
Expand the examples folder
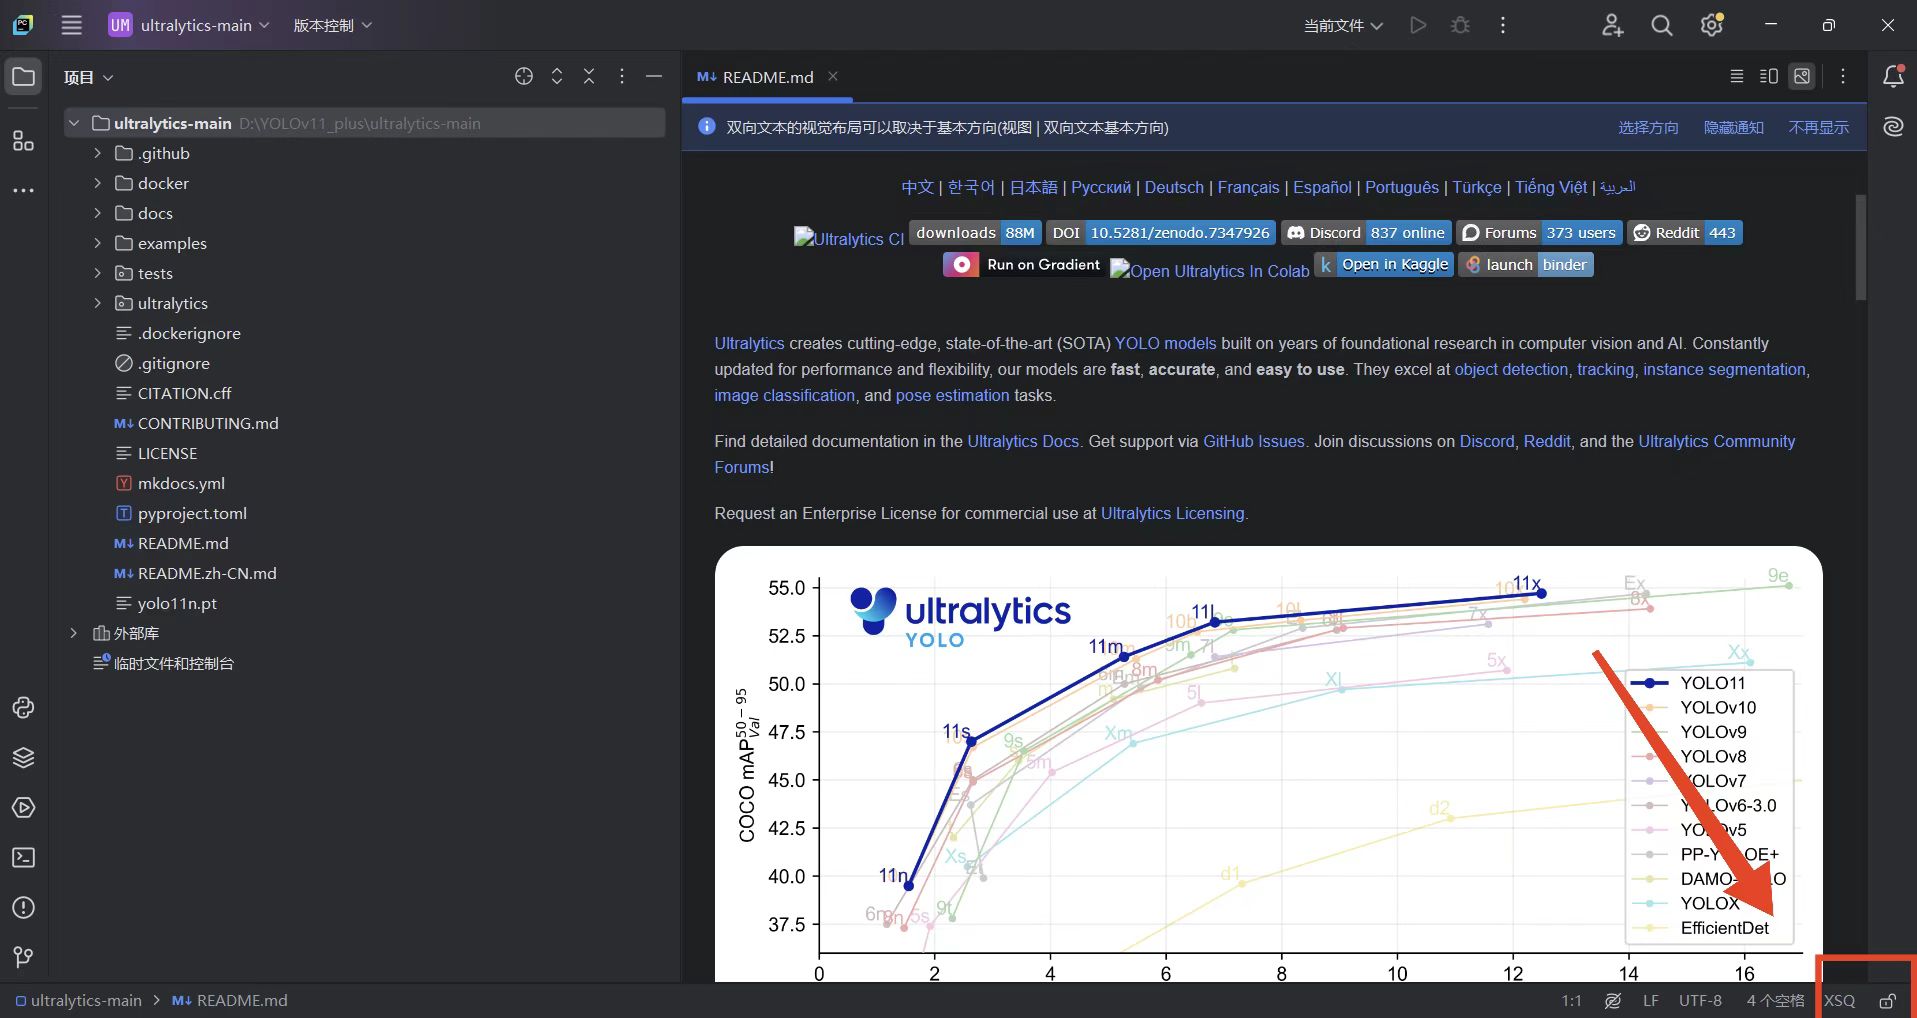click(97, 243)
